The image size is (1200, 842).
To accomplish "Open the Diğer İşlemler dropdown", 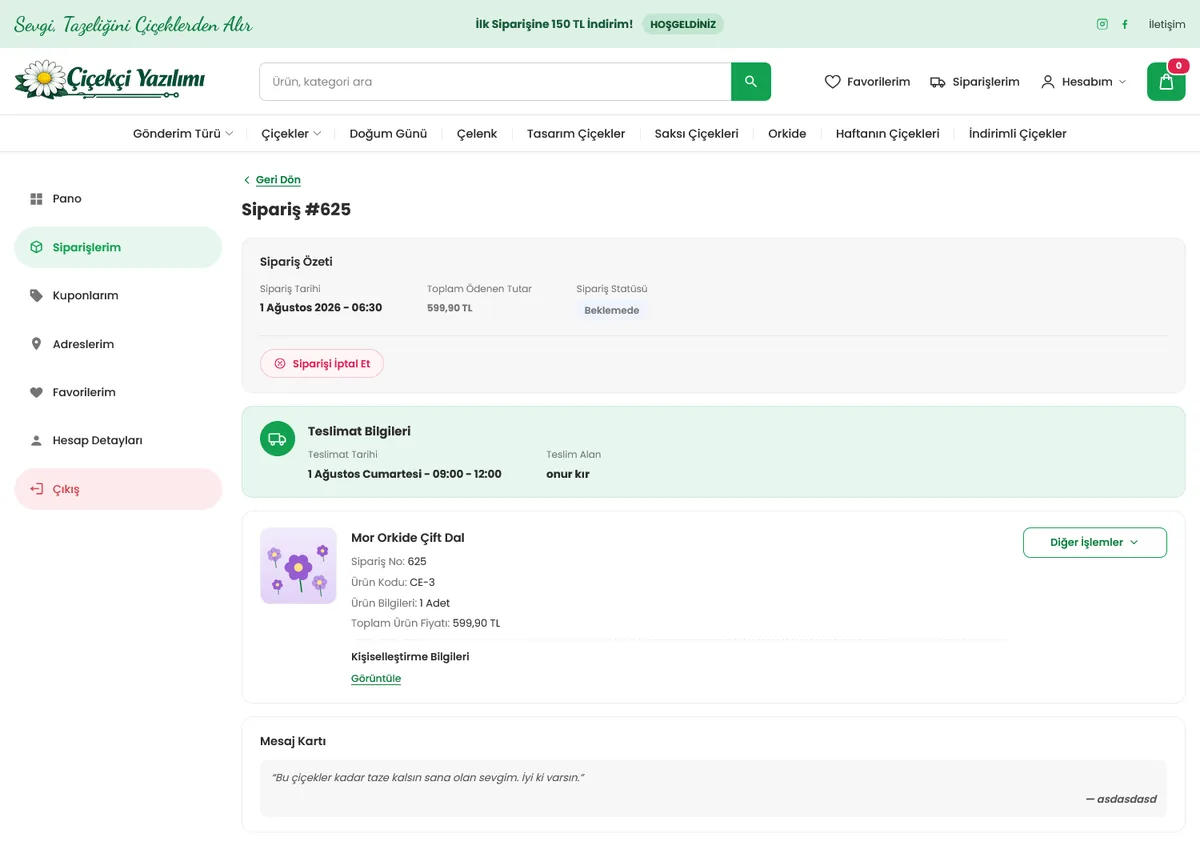I will tap(1095, 542).
